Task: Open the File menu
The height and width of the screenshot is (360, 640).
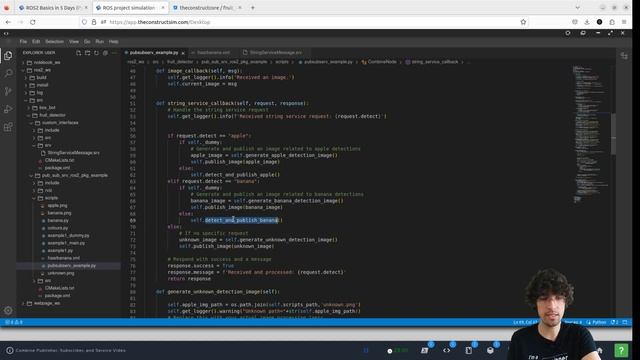Action: pyautogui.click(x=23, y=42)
